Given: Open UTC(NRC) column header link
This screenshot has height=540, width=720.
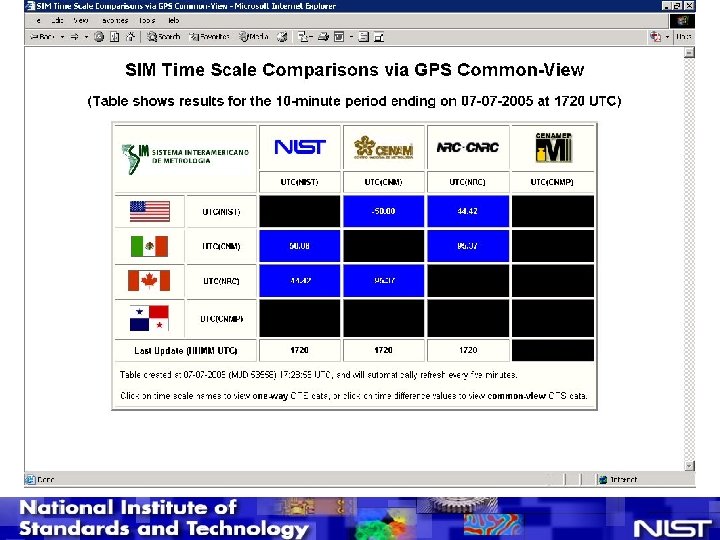Looking at the screenshot, I should [467, 182].
